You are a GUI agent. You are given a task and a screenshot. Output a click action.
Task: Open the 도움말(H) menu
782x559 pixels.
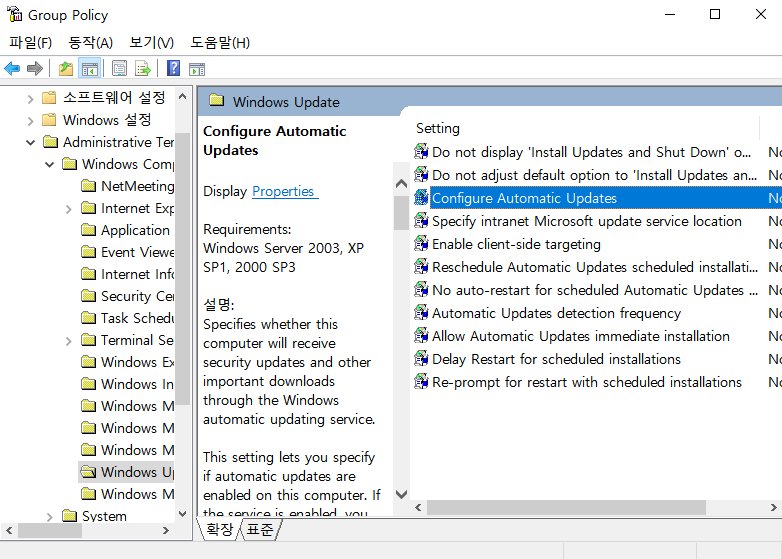click(220, 43)
